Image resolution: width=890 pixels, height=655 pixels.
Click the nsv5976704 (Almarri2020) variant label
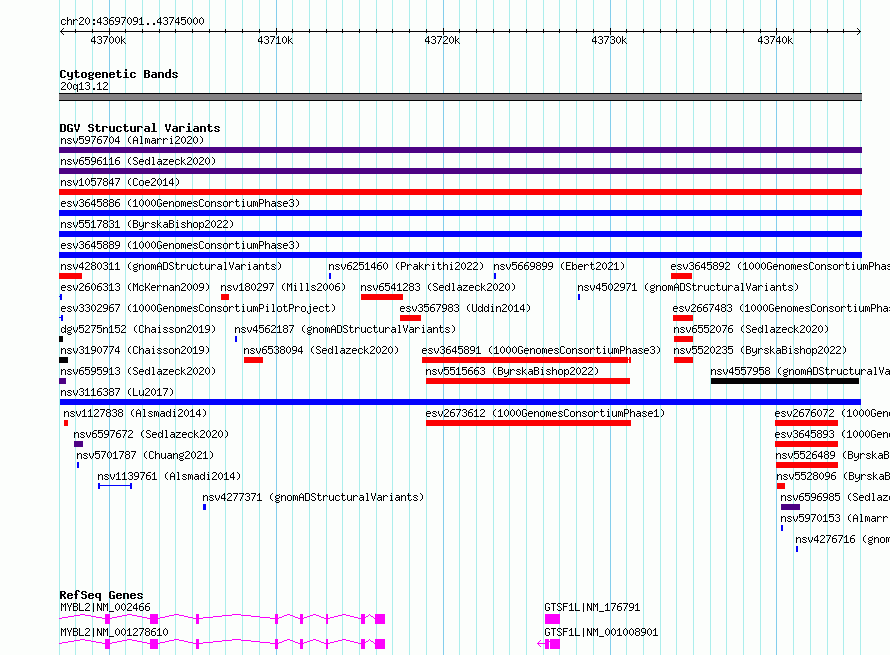click(x=132, y=140)
